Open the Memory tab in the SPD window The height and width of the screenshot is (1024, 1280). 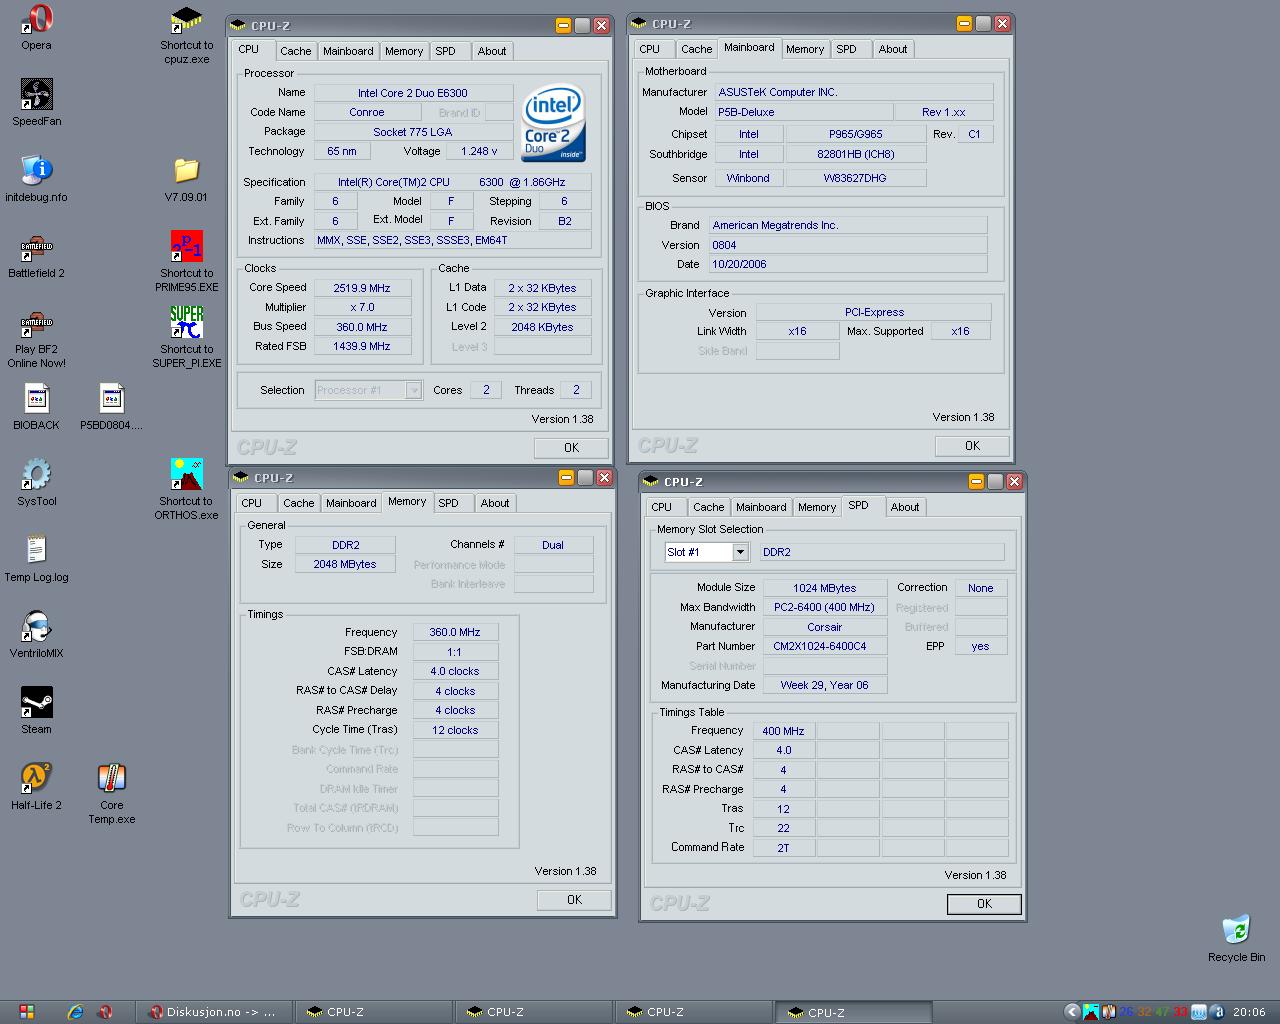[816, 507]
